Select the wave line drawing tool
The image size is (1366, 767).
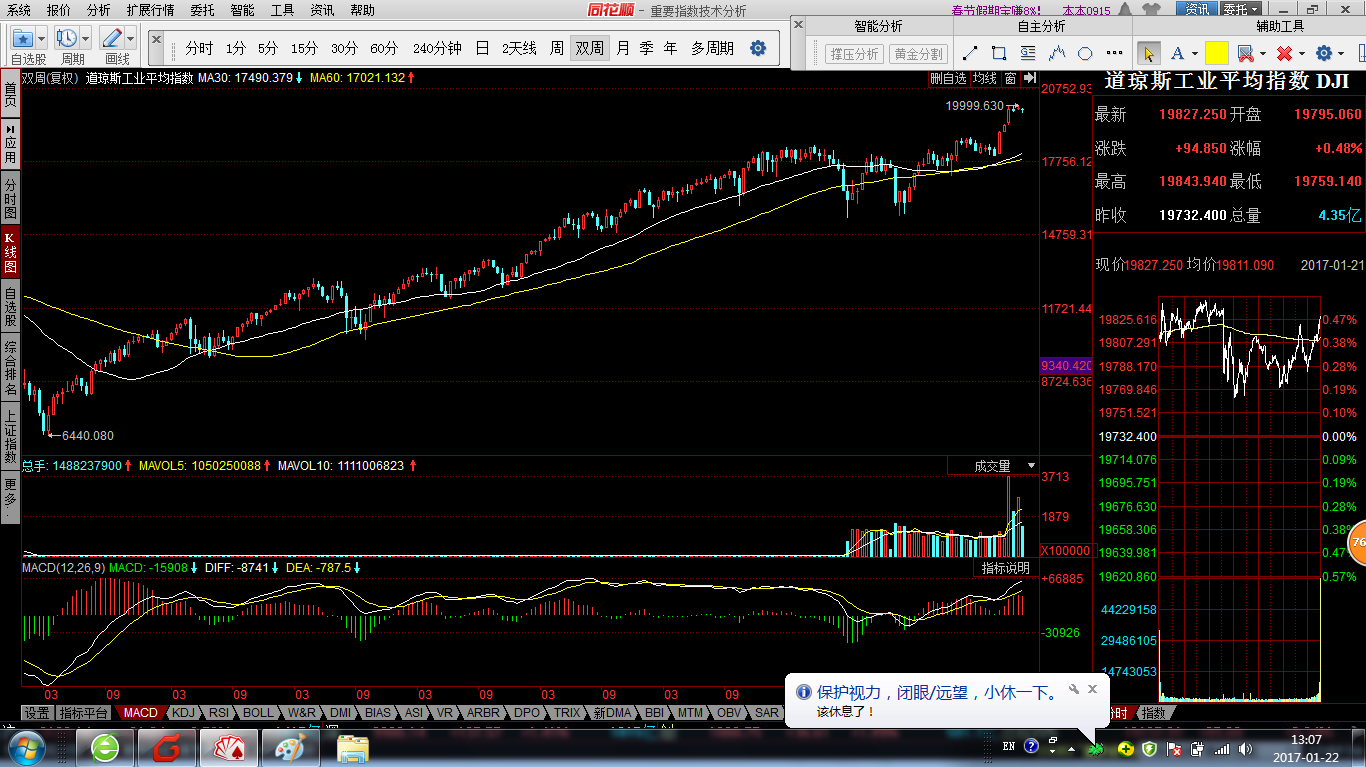tap(1057, 53)
